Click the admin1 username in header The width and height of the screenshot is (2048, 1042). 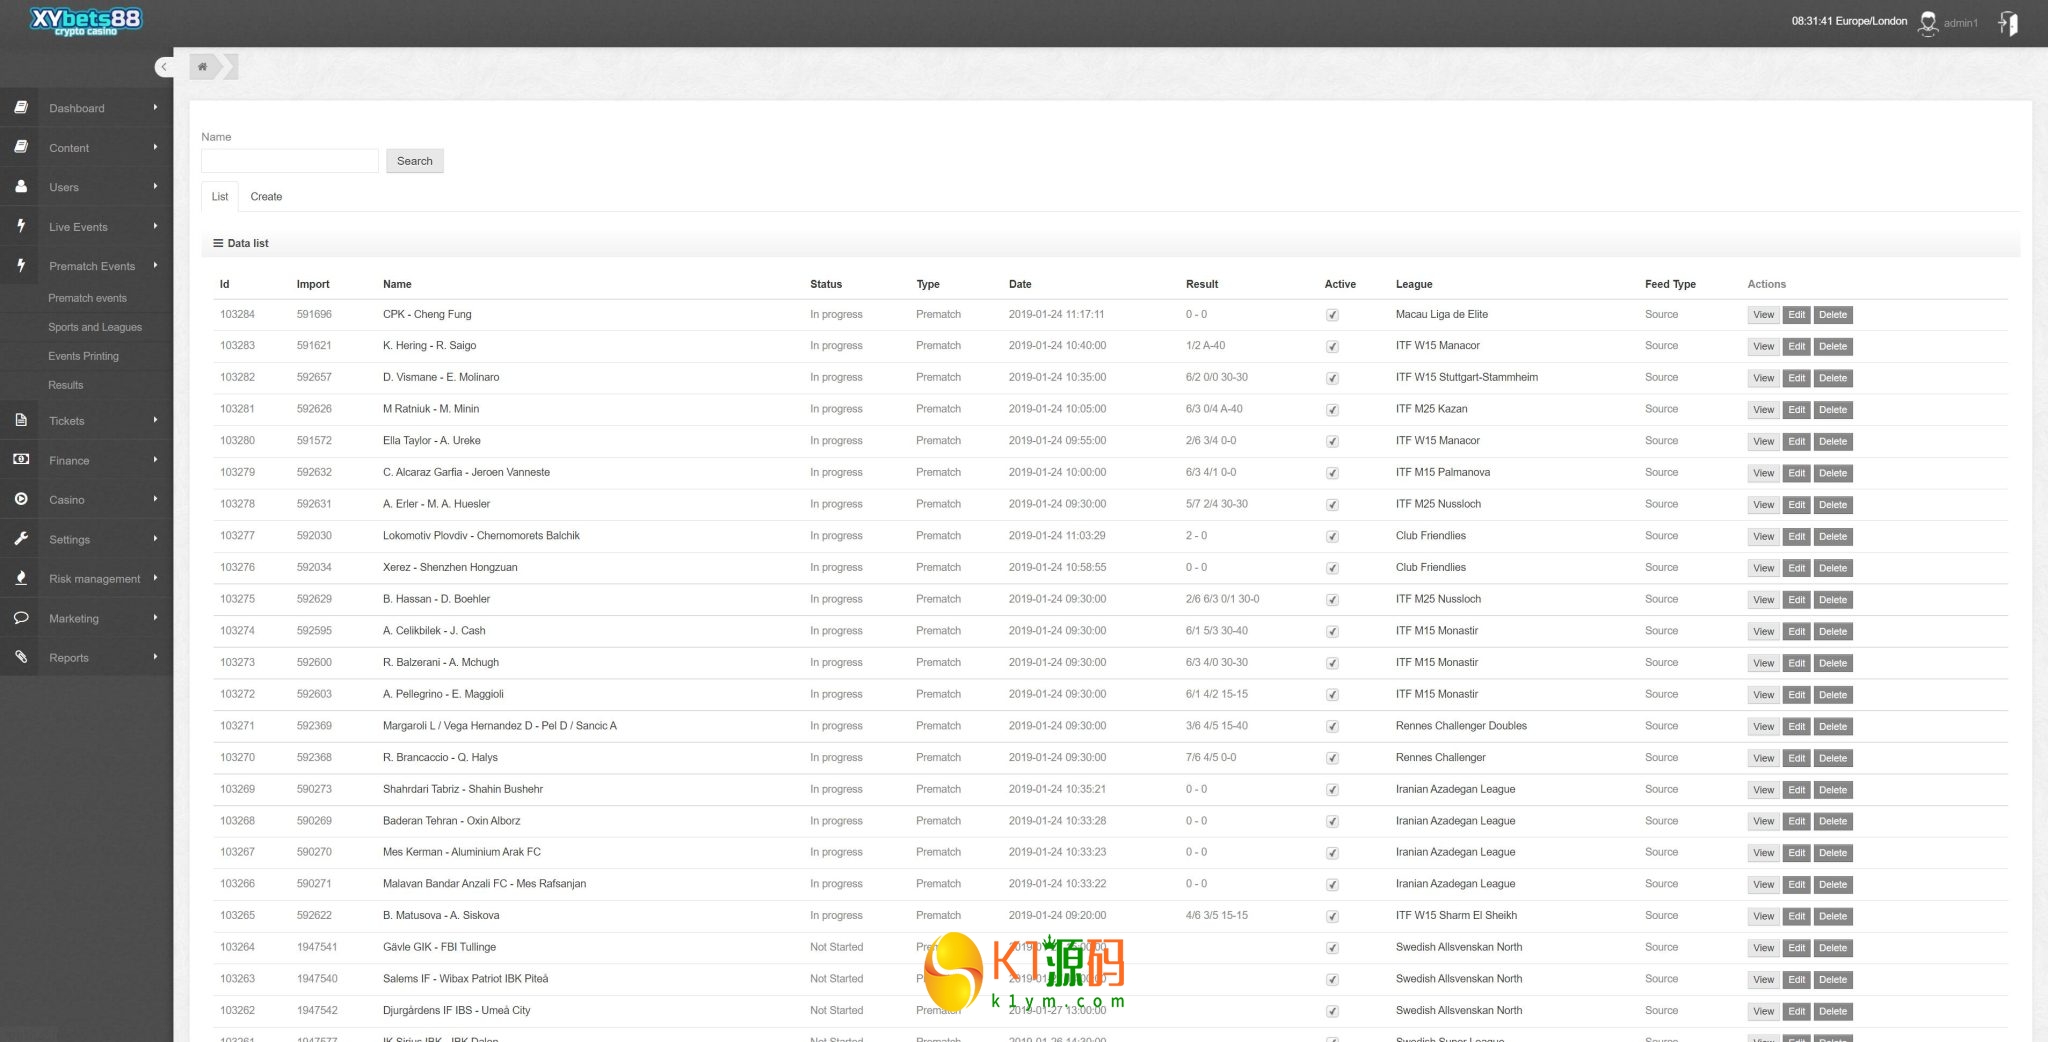(x=1961, y=23)
